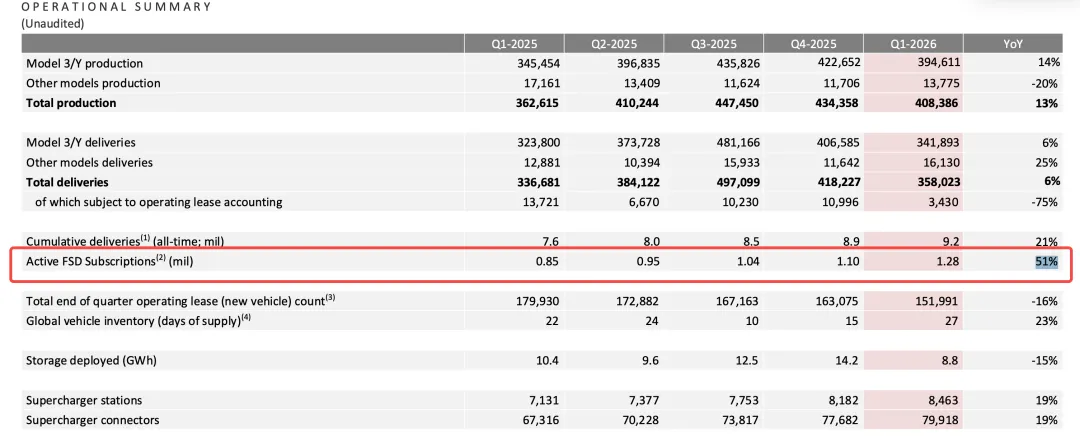Select the Total production row label
This screenshot has height=436, width=1080.
pos(71,103)
